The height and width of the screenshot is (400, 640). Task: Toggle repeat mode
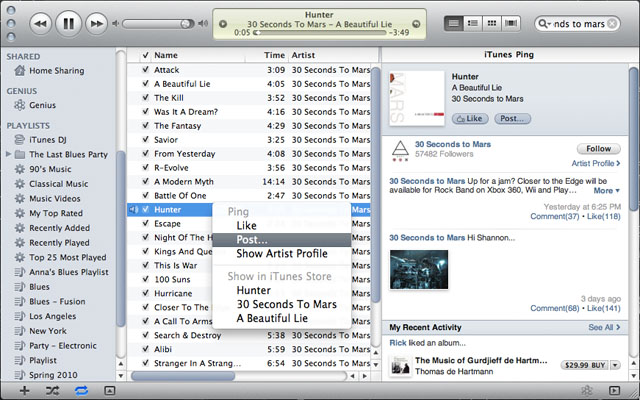81,391
